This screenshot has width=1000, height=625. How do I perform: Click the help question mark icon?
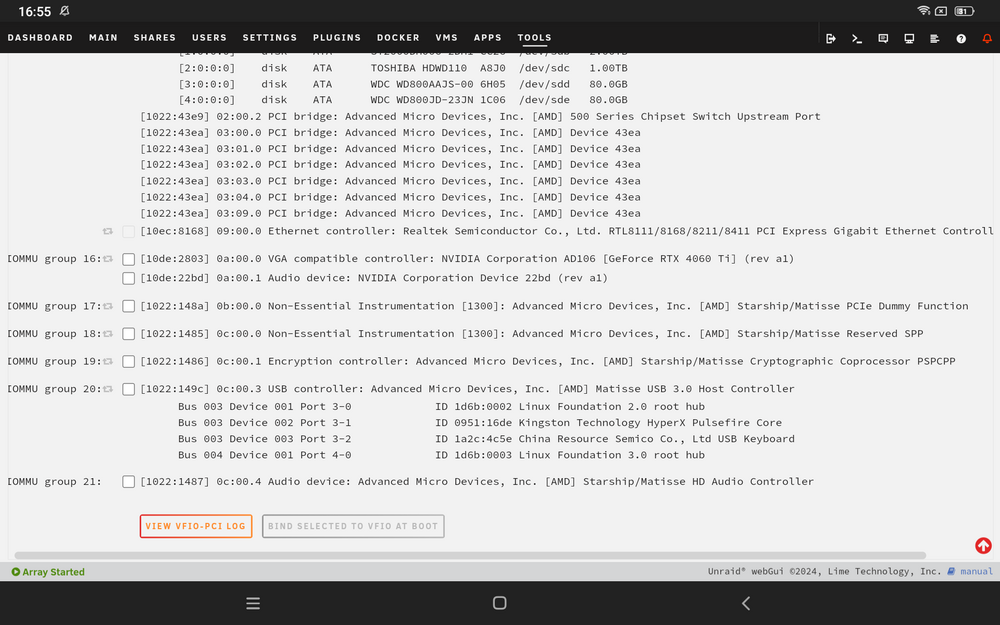(960, 38)
